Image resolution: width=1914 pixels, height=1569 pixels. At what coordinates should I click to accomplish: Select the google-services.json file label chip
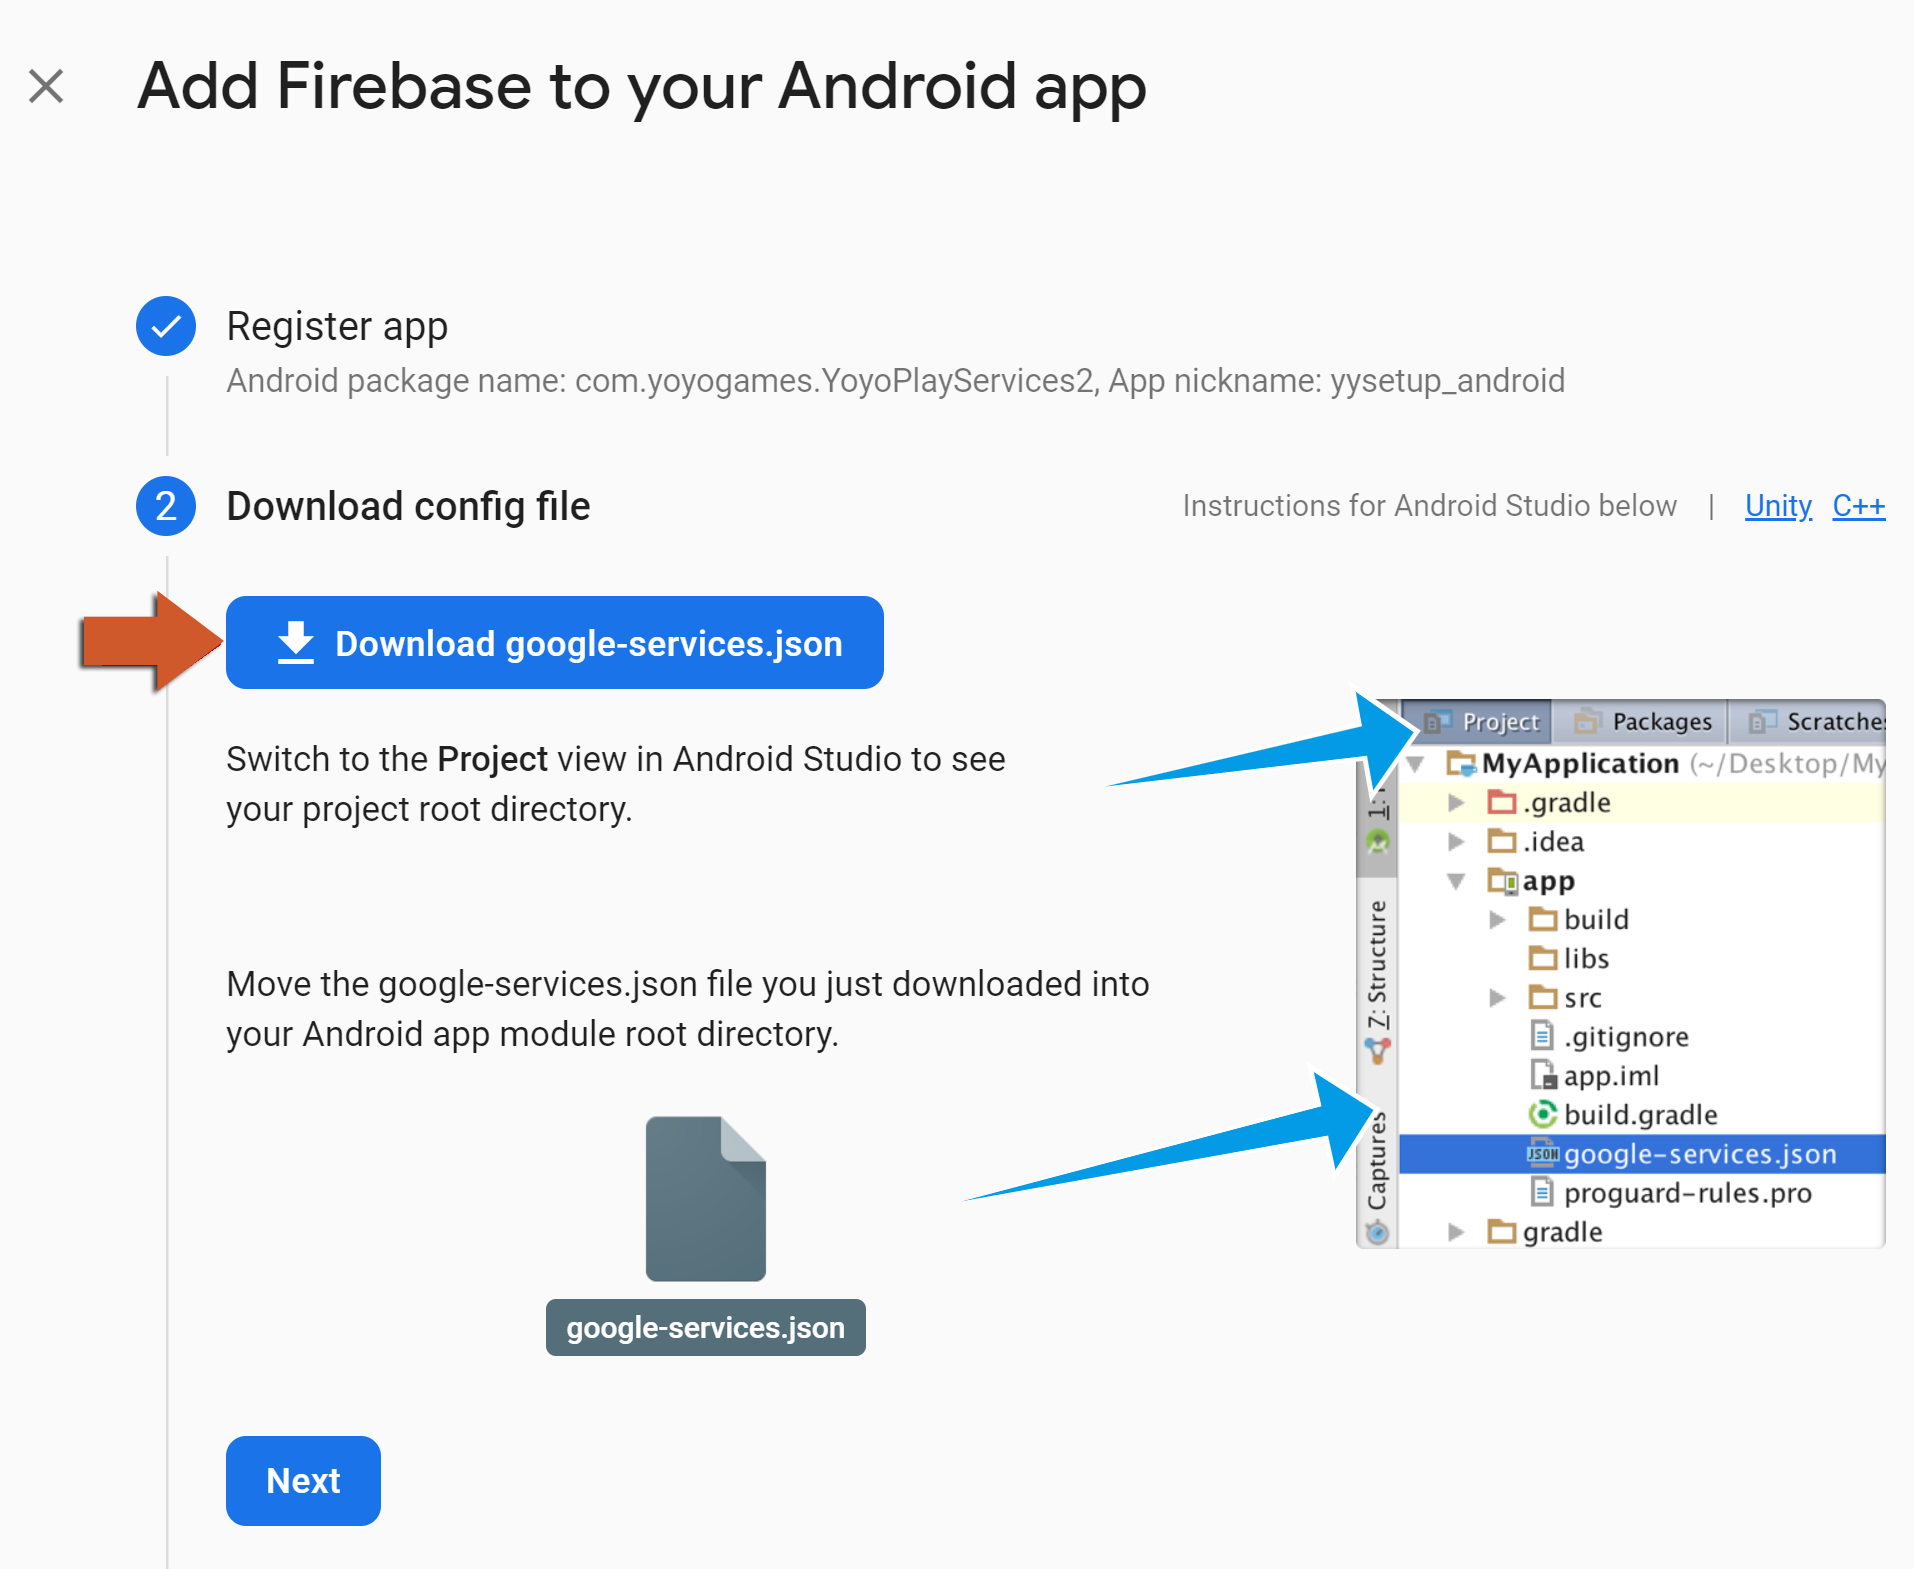706,1328
